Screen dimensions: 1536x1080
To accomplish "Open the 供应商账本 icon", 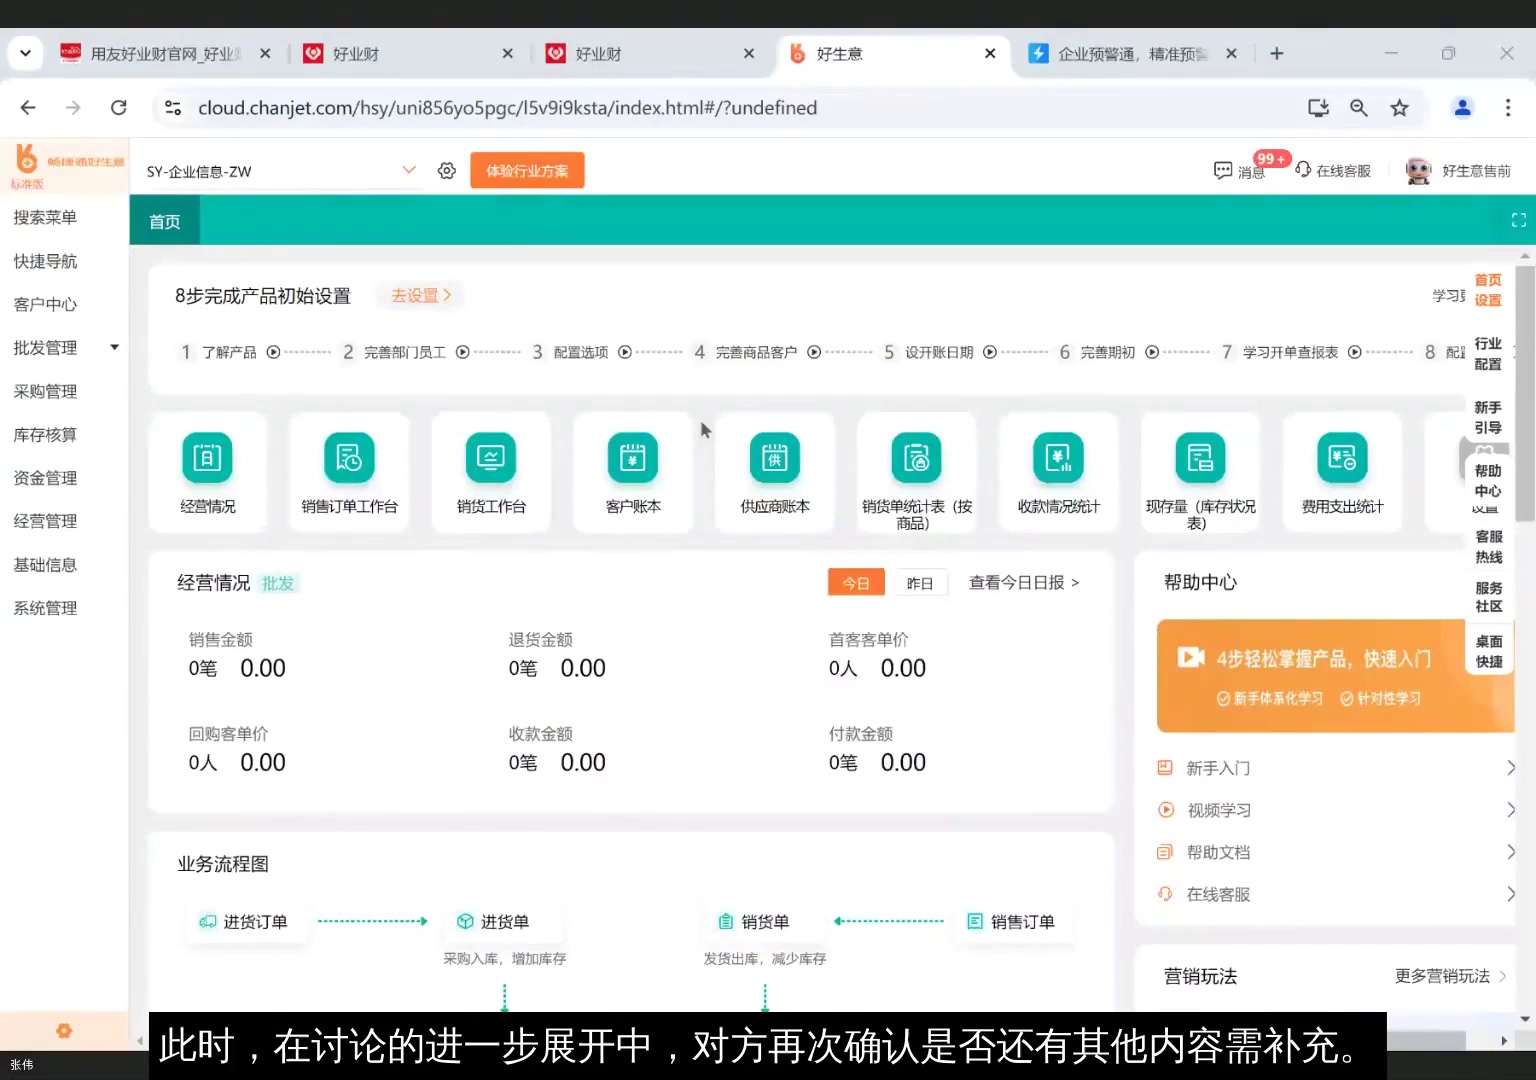I will [x=774, y=470].
